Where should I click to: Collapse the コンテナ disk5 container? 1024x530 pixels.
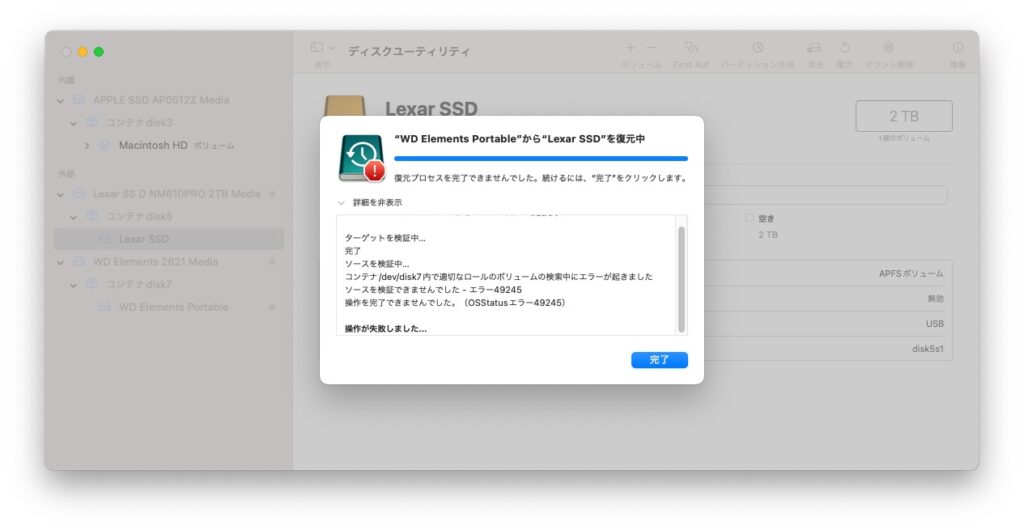74,217
